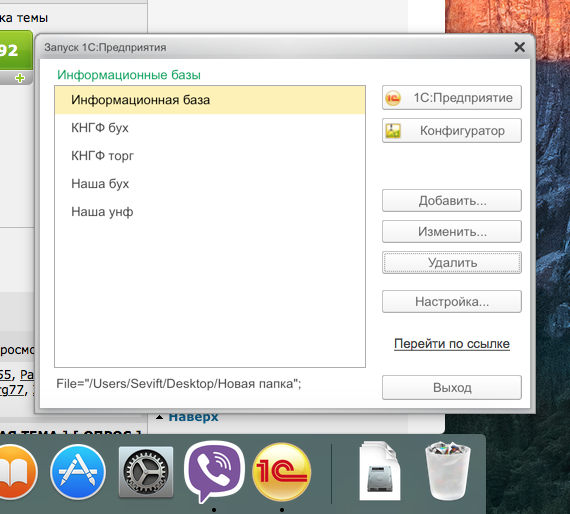Viewport: 570px width, 514px height.
Task: Select the Информационная база entry
Action: pyautogui.click(x=210, y=100)
